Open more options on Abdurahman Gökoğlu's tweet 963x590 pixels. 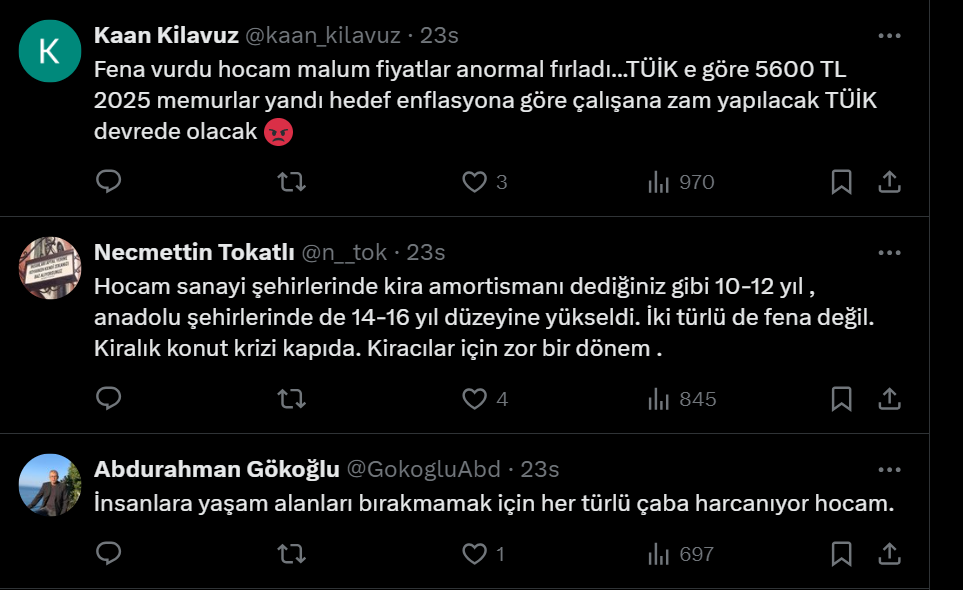pos(889,469)
